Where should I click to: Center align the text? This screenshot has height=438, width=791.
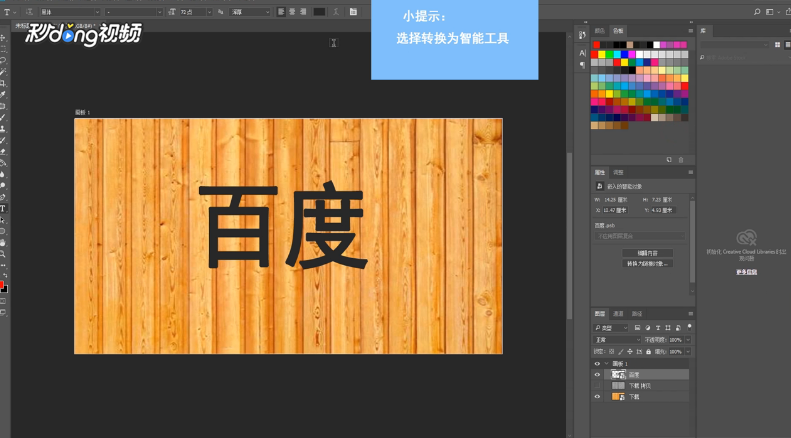[292, 12]
